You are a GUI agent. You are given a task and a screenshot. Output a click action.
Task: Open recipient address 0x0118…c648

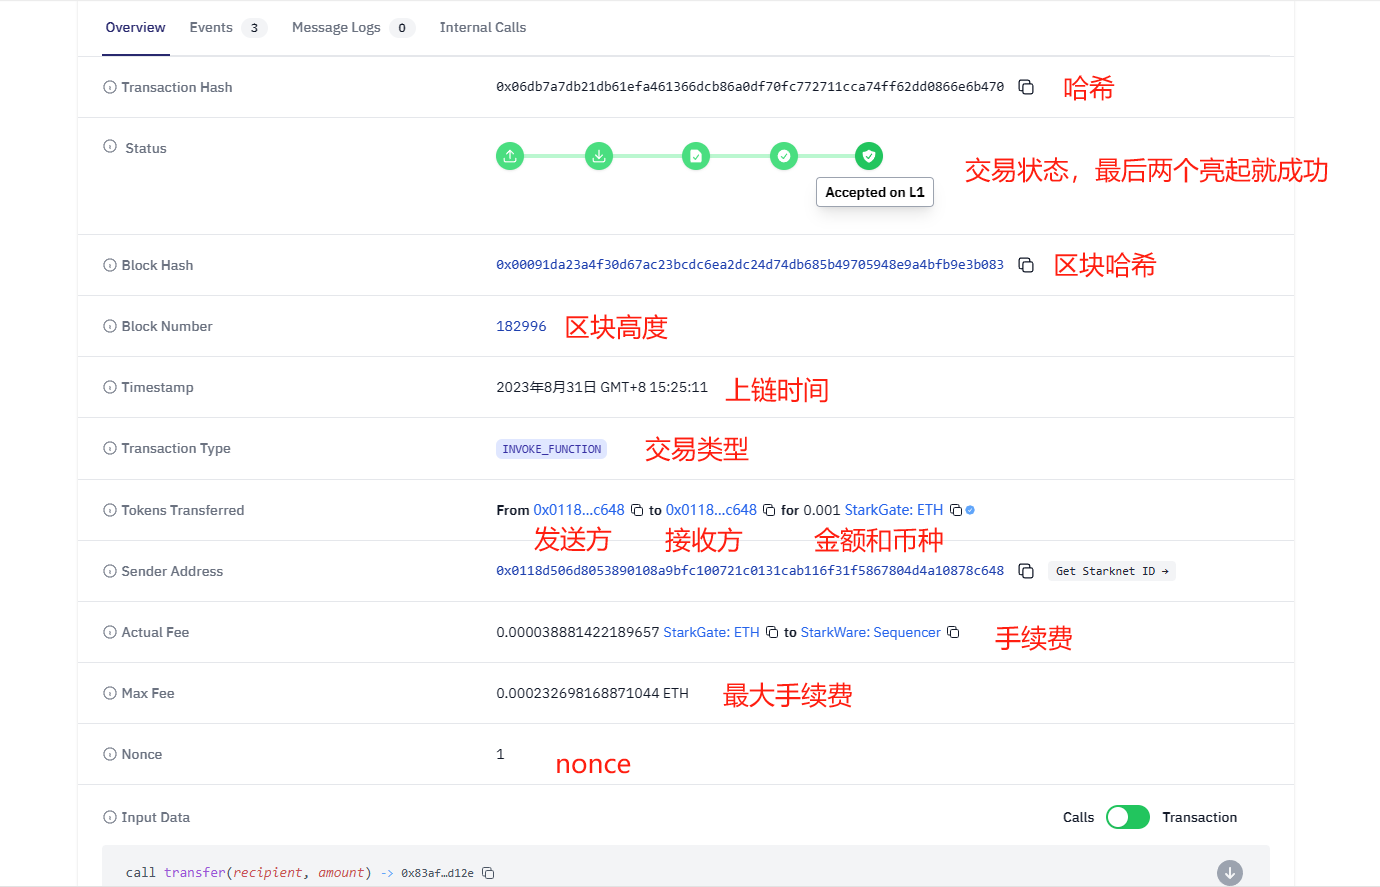711,510
